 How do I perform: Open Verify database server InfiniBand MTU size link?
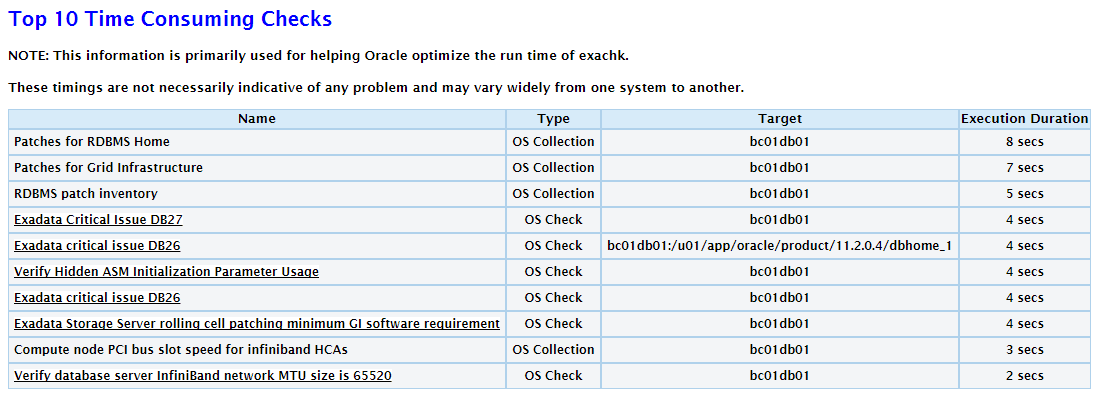tap(203, 376)
